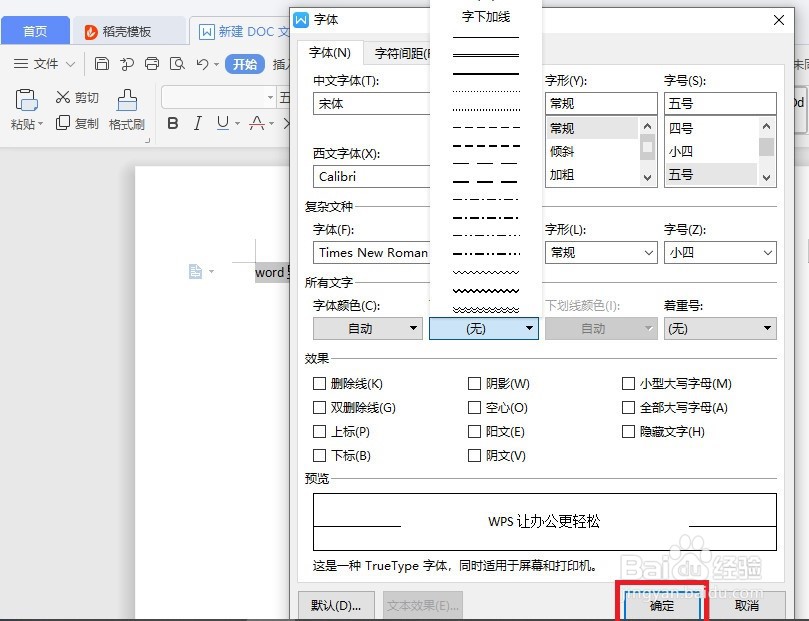Select 倾斜 in the font style list
This screenshot has width=809, height=621.
(x=592, y=152)
